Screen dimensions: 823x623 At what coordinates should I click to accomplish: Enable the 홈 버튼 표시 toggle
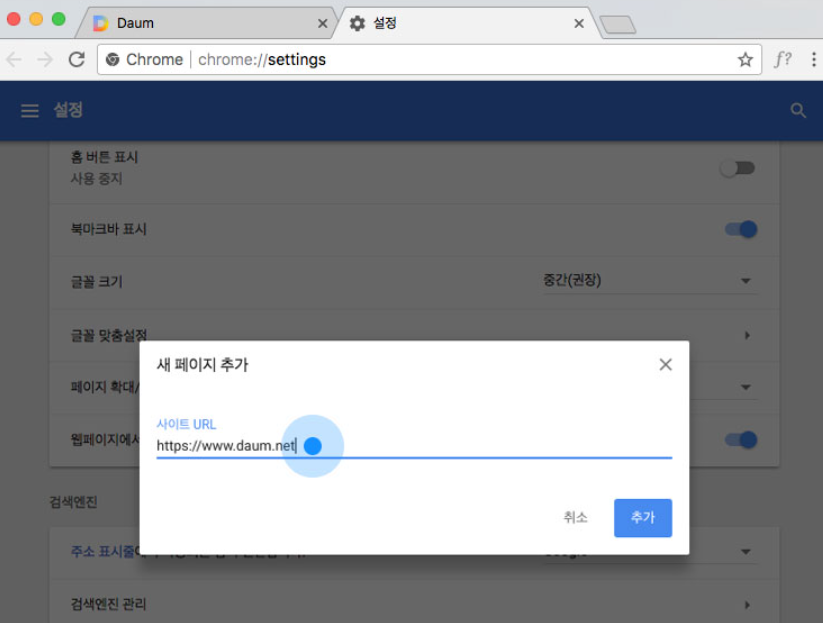point(737,168)
